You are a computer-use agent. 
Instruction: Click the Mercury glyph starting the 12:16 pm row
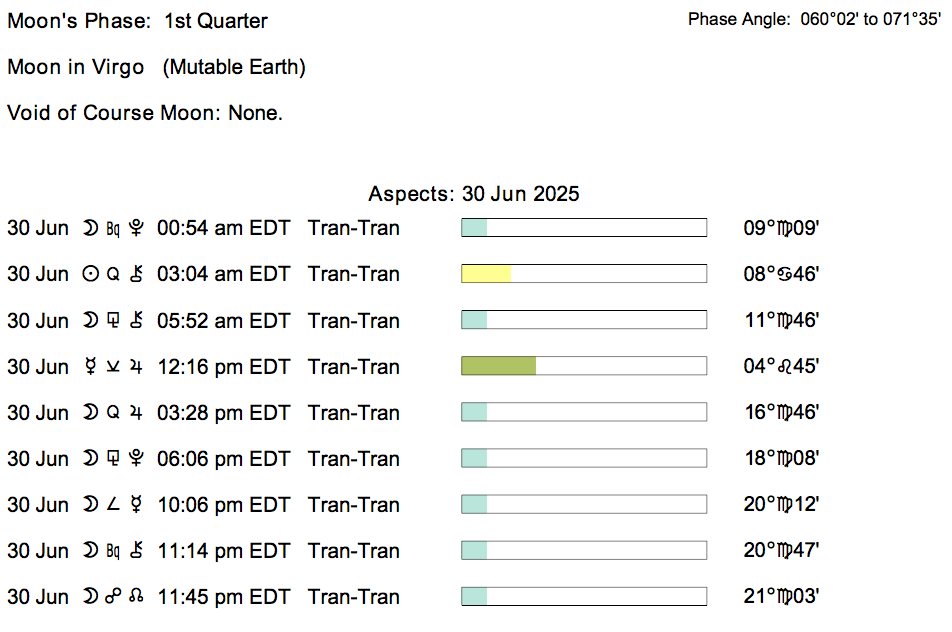(x=90, y=367)
